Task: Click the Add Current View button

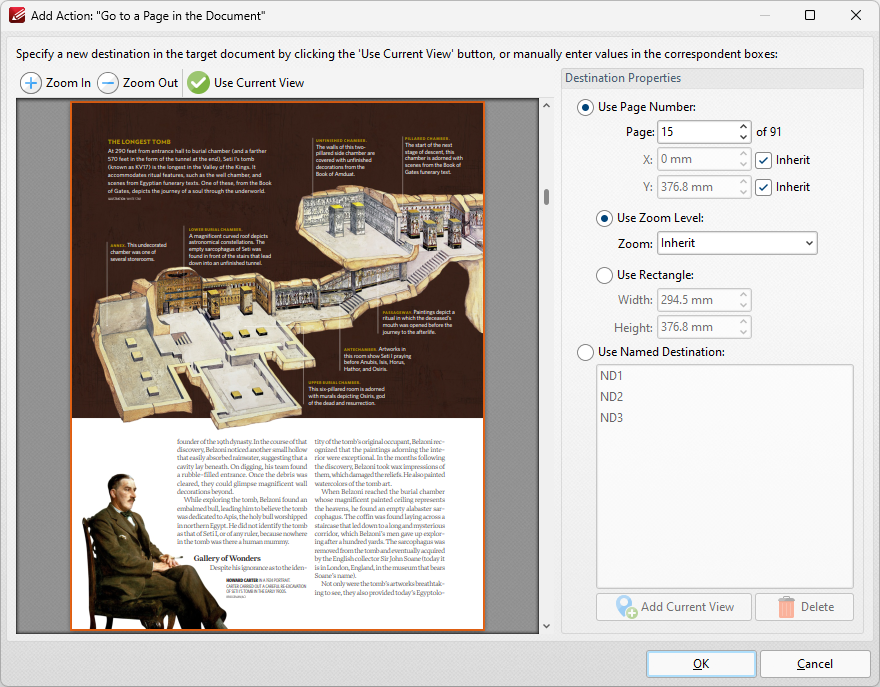Action: (673, 607)
